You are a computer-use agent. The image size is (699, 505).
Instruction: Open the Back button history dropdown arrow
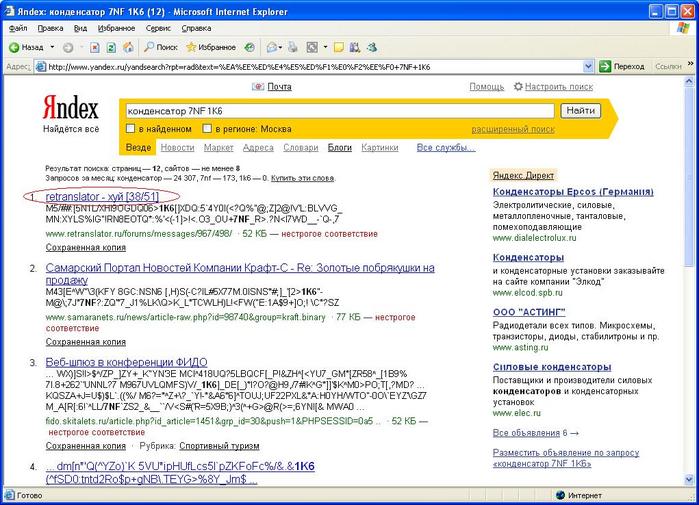pyautogui.click(x=50, y=47)
